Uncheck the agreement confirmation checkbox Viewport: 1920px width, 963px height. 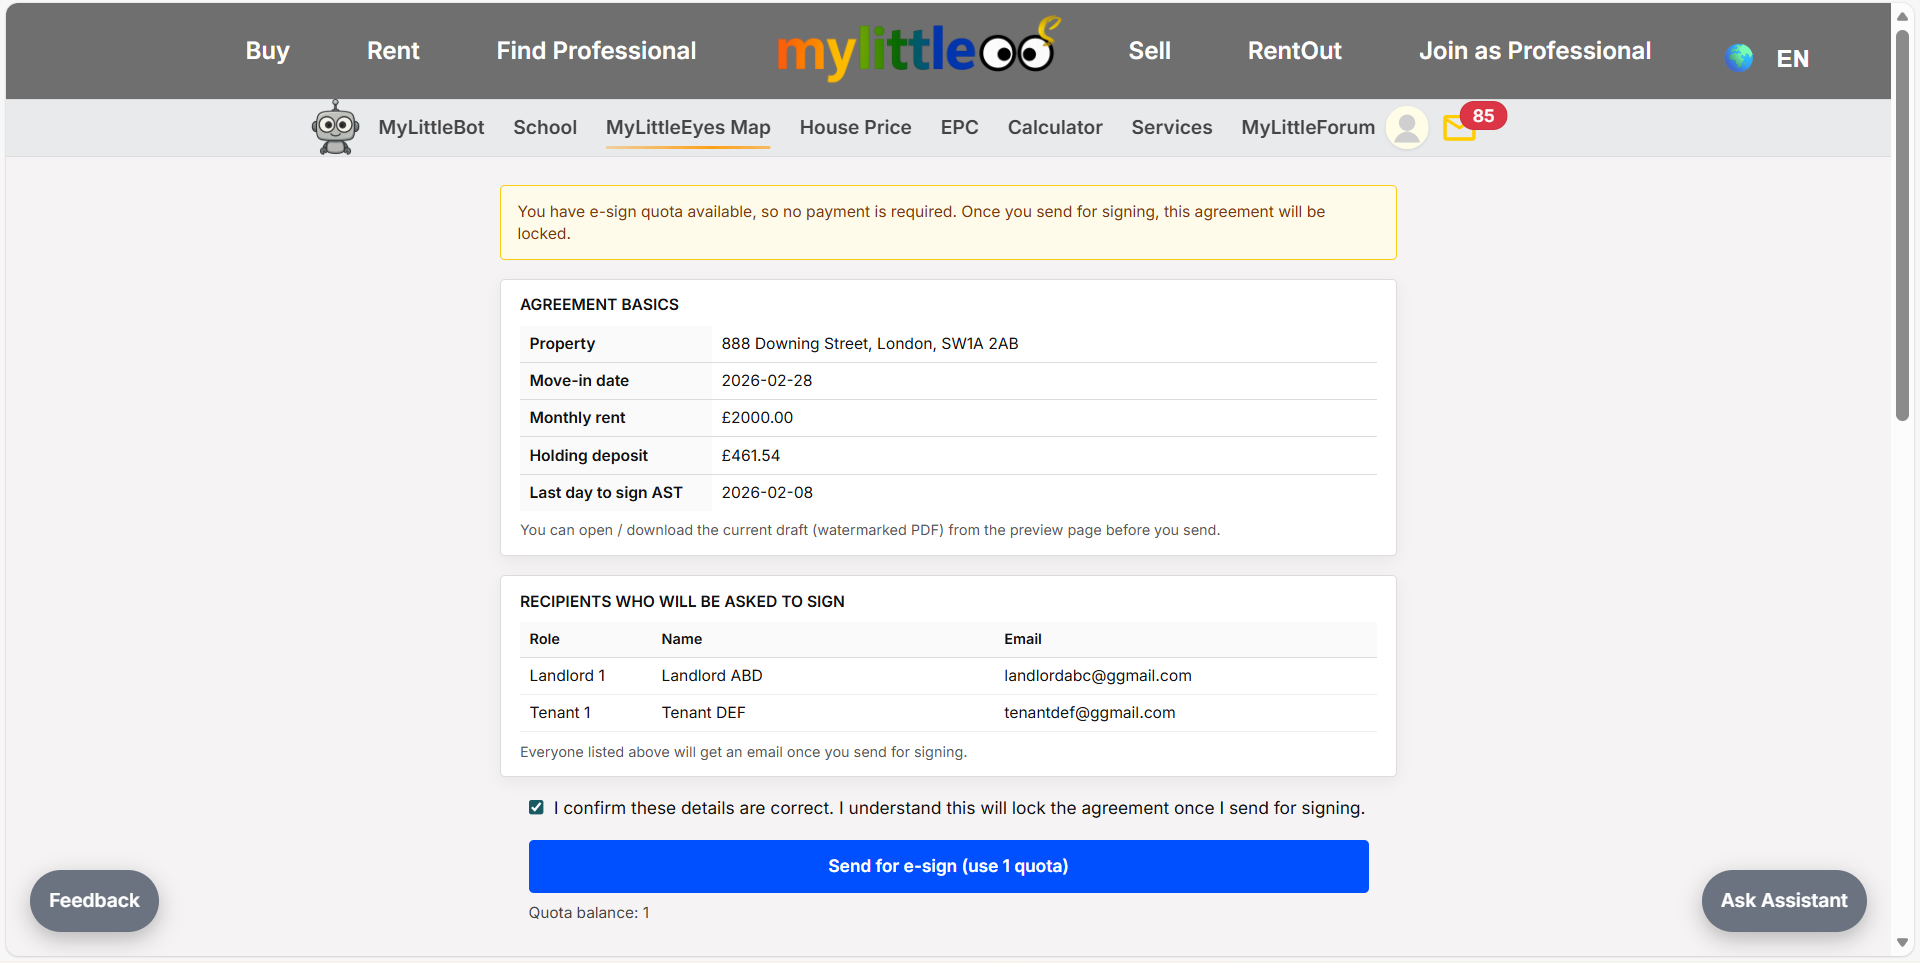(536, 807)
